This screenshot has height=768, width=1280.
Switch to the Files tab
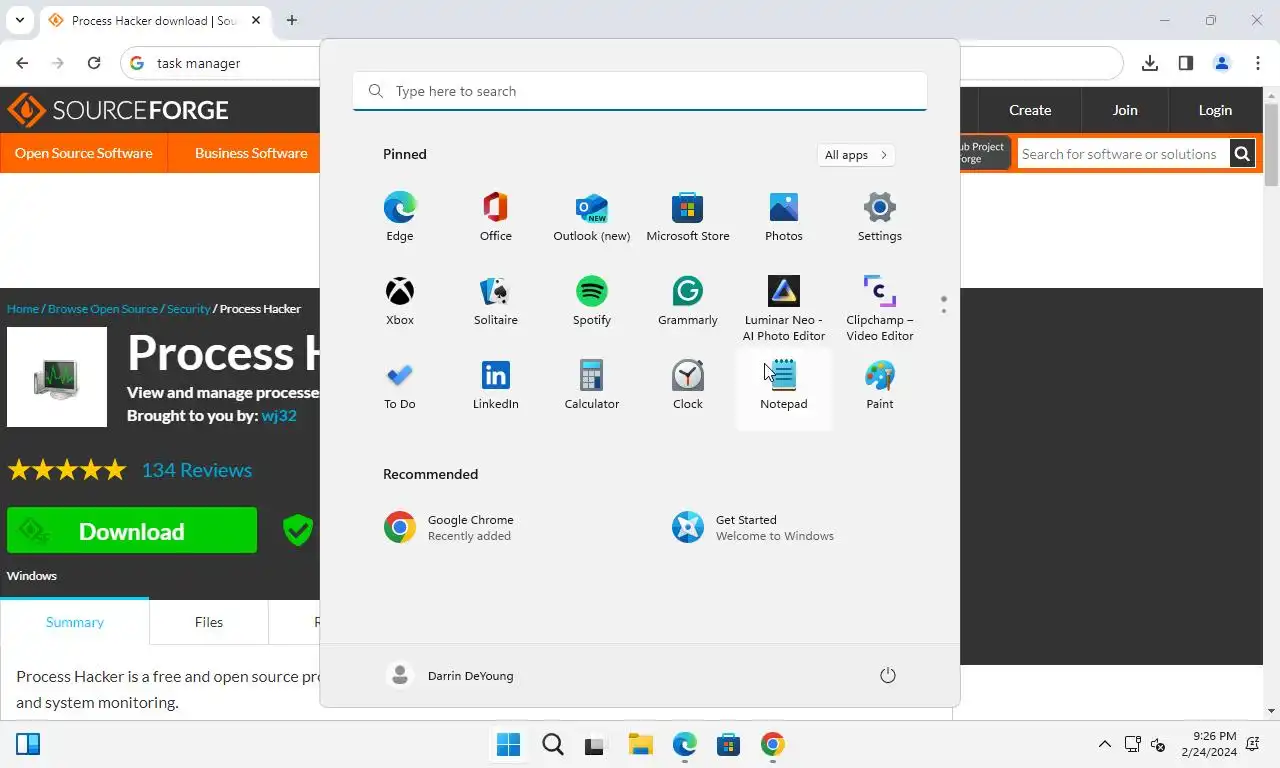[209, 622]
